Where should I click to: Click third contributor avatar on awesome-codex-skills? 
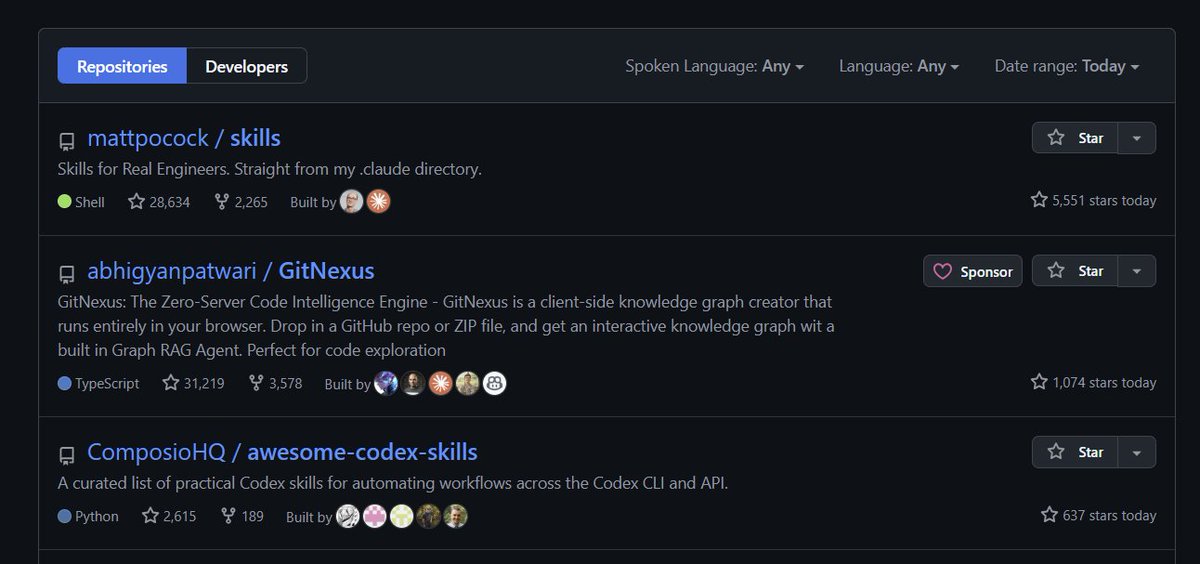pos(401,516)
